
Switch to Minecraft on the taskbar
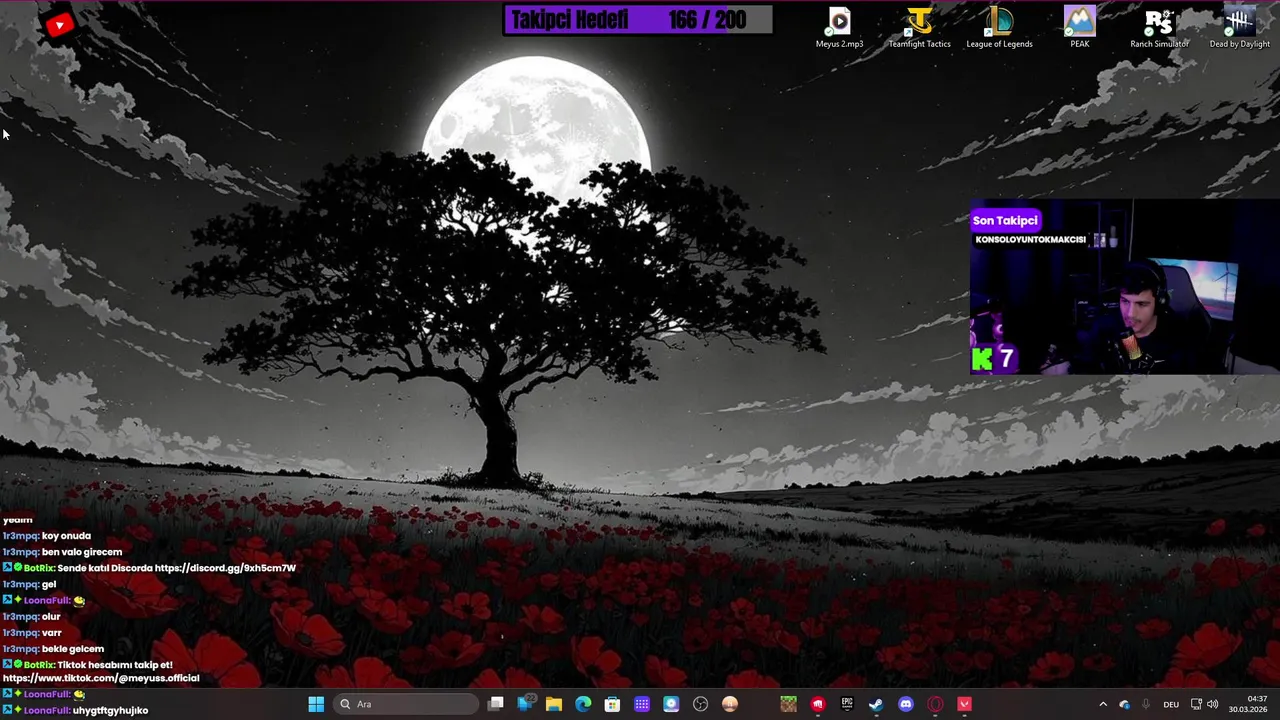tap(788, 704)
